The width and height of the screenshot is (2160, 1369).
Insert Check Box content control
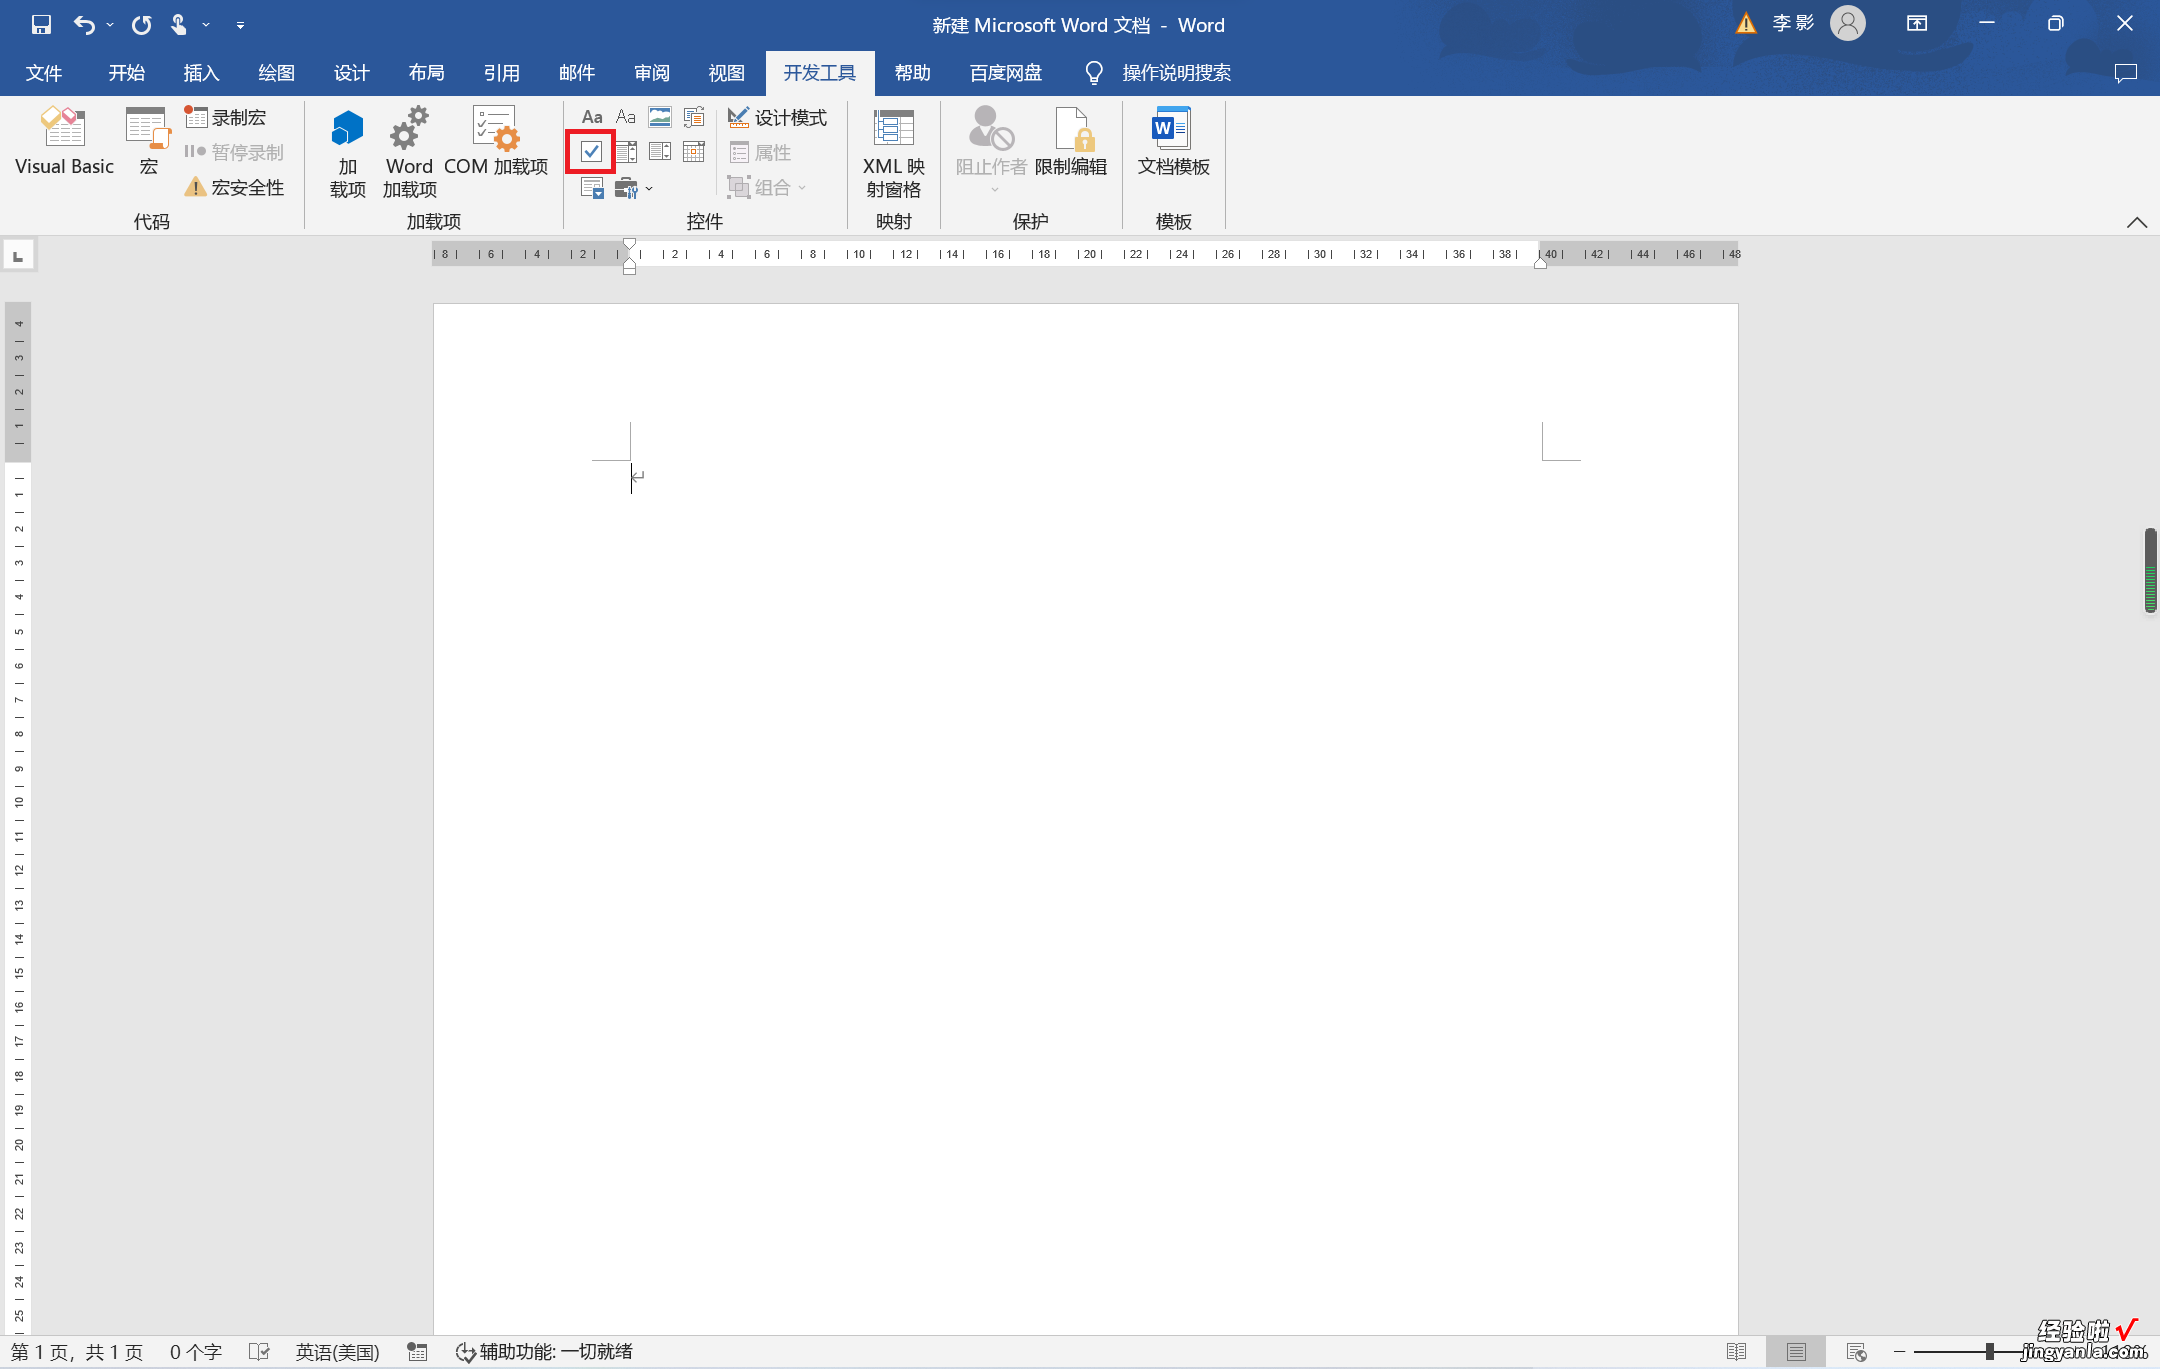coord(591,152)
